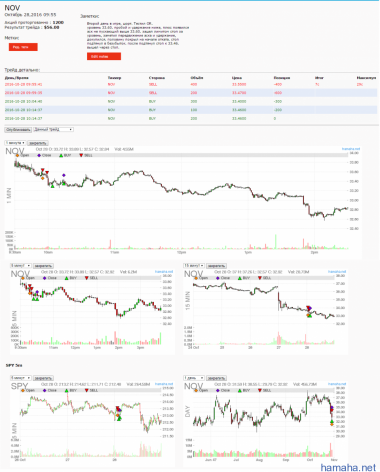Click the orange Open legend icon on 15 MIN chart

196,278
